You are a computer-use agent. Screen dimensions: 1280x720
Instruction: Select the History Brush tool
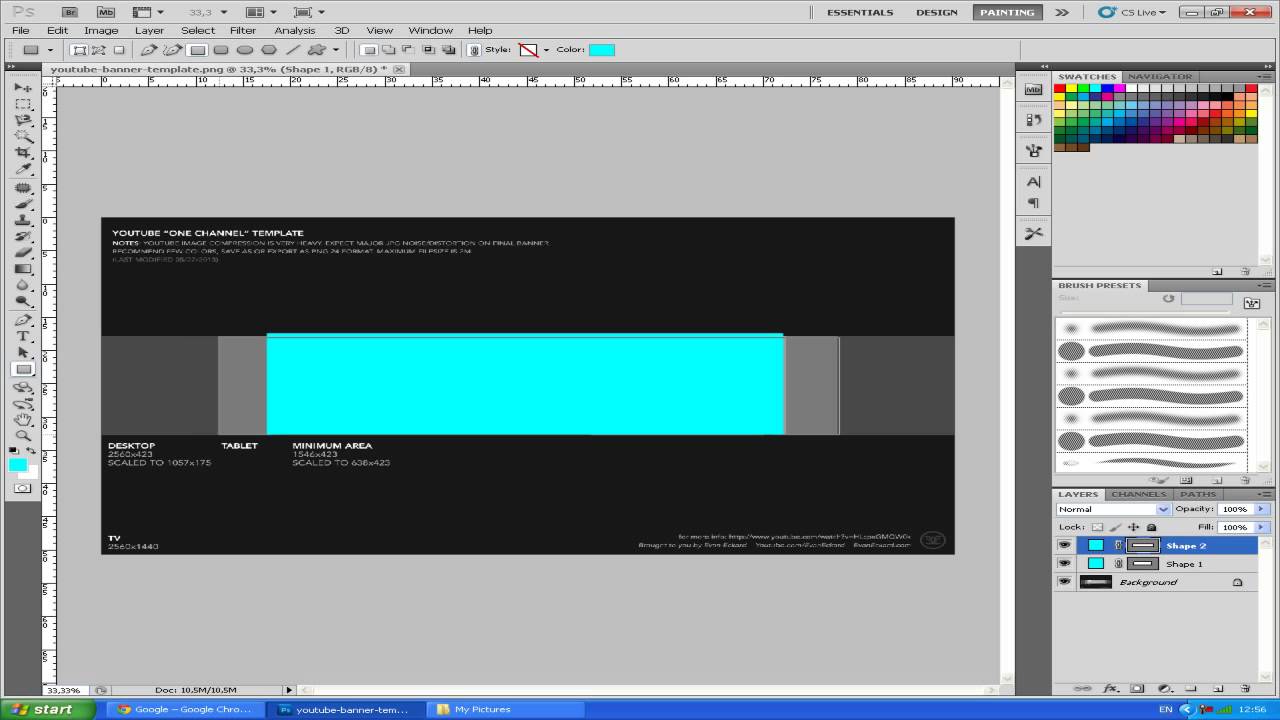(22, 236)
